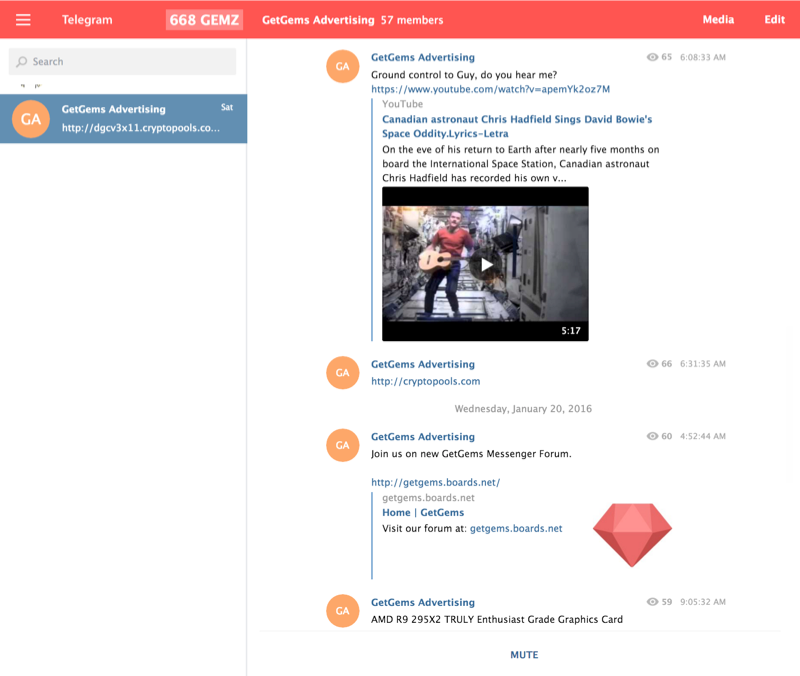Open the Home | GetGems preview title
Viewport: 800px width, 676px height.
(423, 512)
